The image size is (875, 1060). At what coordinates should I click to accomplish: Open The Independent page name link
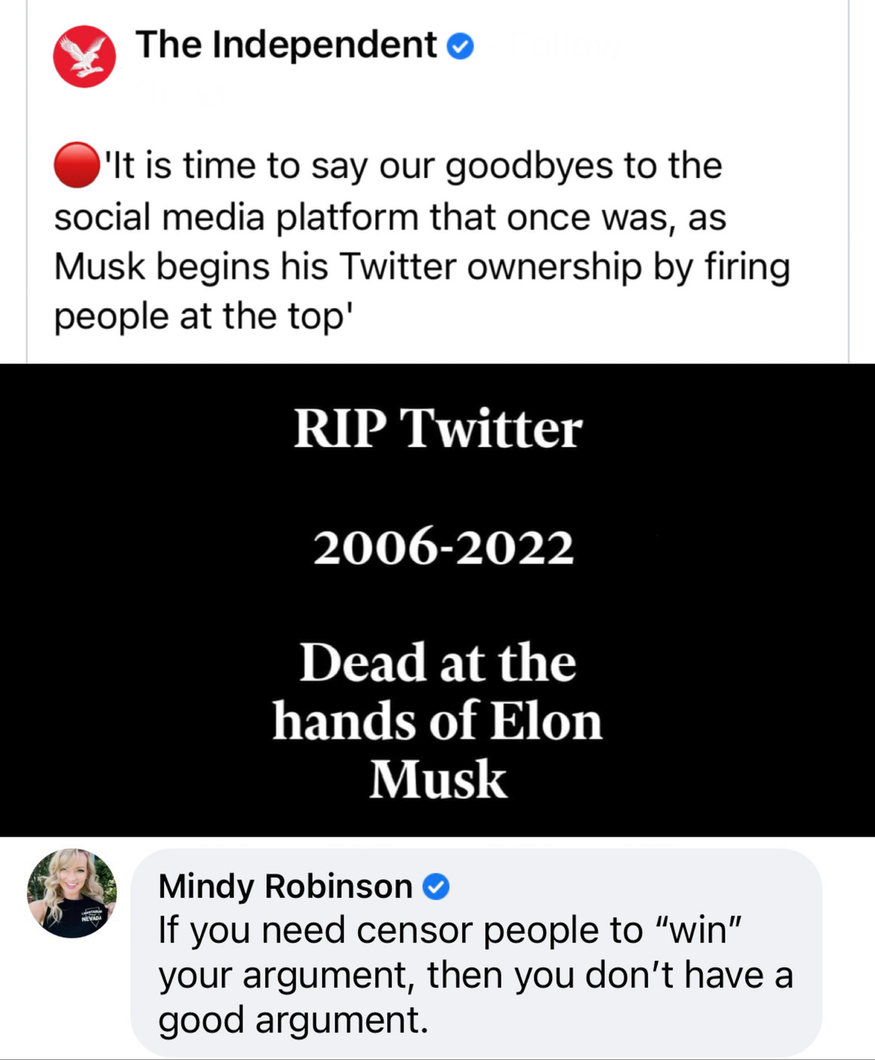(286, 45)
